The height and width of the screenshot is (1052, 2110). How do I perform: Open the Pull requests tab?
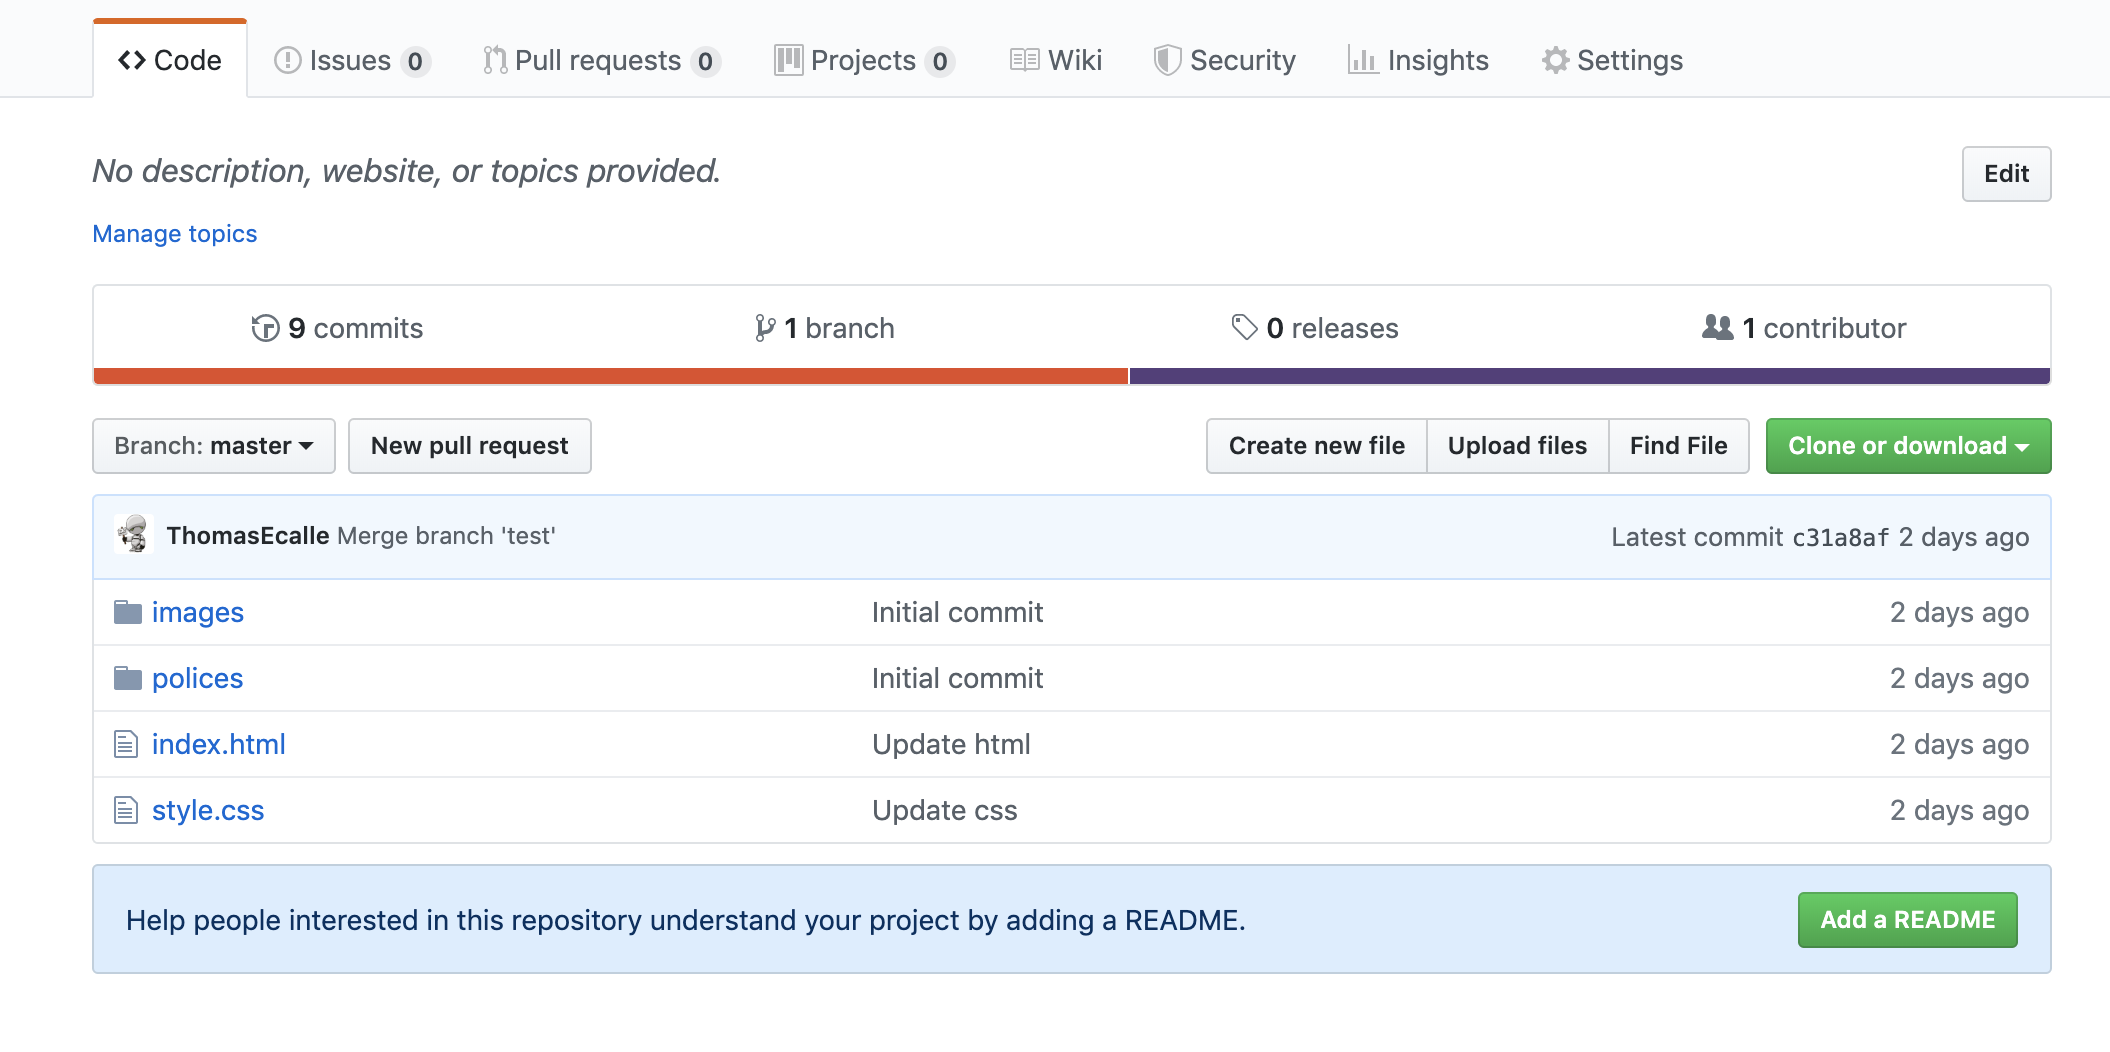point(600,60)
